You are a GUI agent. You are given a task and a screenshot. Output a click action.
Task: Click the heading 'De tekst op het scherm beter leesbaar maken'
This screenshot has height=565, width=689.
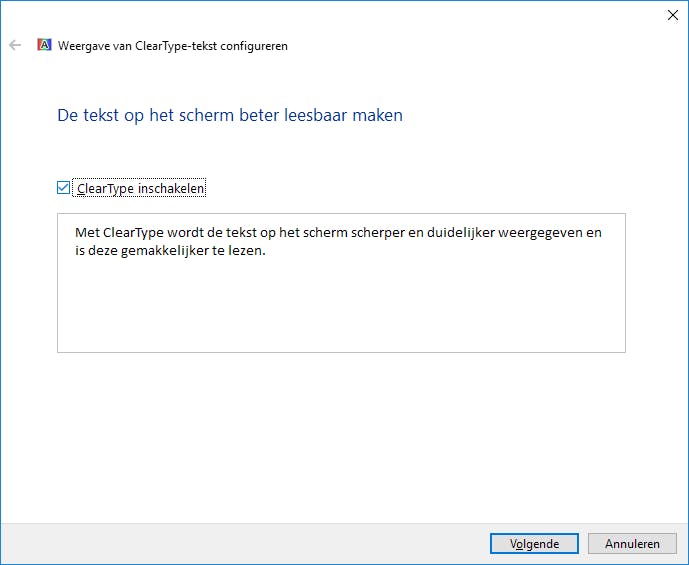click(230, 115)
